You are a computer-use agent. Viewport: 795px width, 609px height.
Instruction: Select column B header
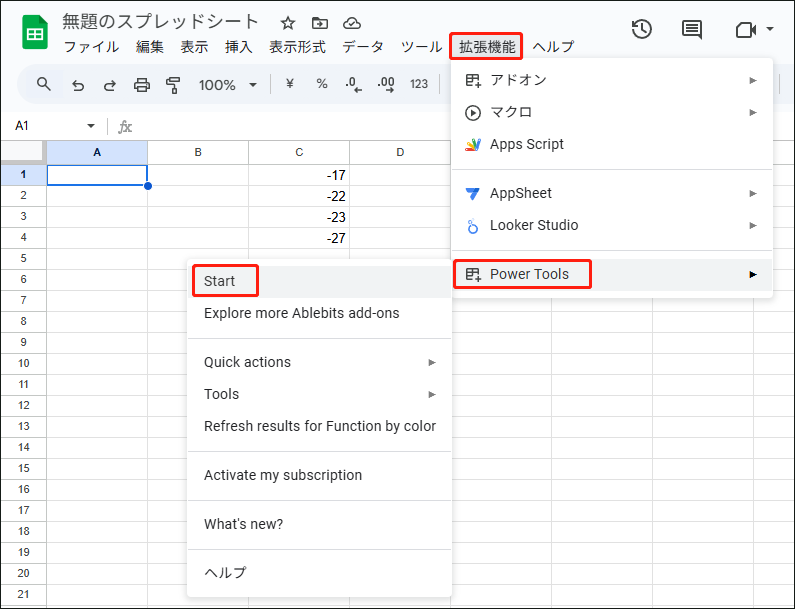coord(198,152)
